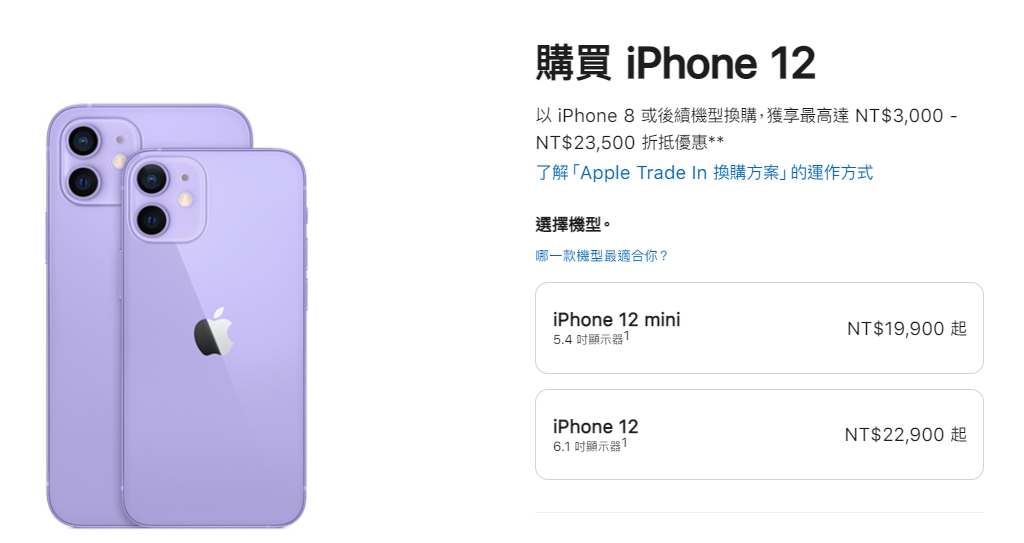Image resolution: width=1024 pixels, height=543 pixels.
Task: Open footnote 1 beside 6.1 吋顯示器
Action: [624, 442]
